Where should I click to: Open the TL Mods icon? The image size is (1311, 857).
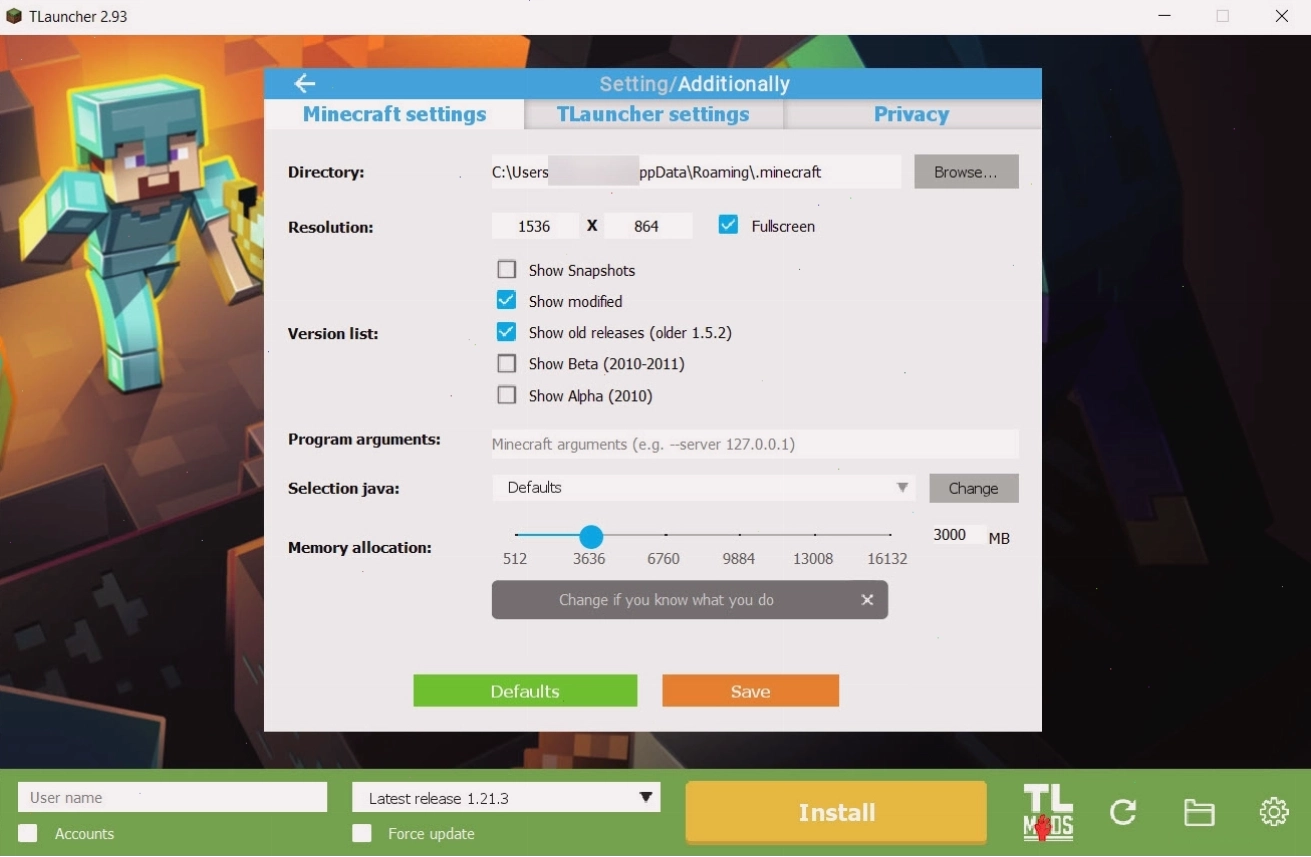click(x=1048, y=812)
